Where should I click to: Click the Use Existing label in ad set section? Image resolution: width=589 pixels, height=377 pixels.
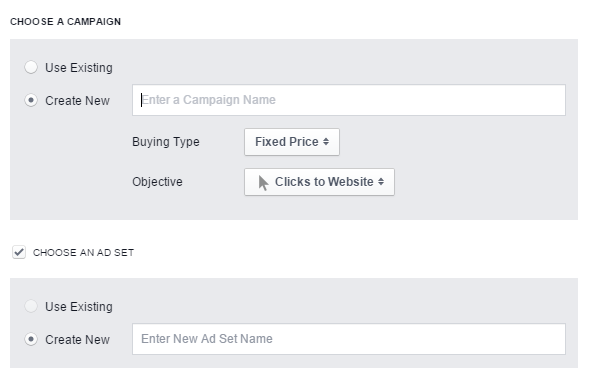(x=79, y=306)
